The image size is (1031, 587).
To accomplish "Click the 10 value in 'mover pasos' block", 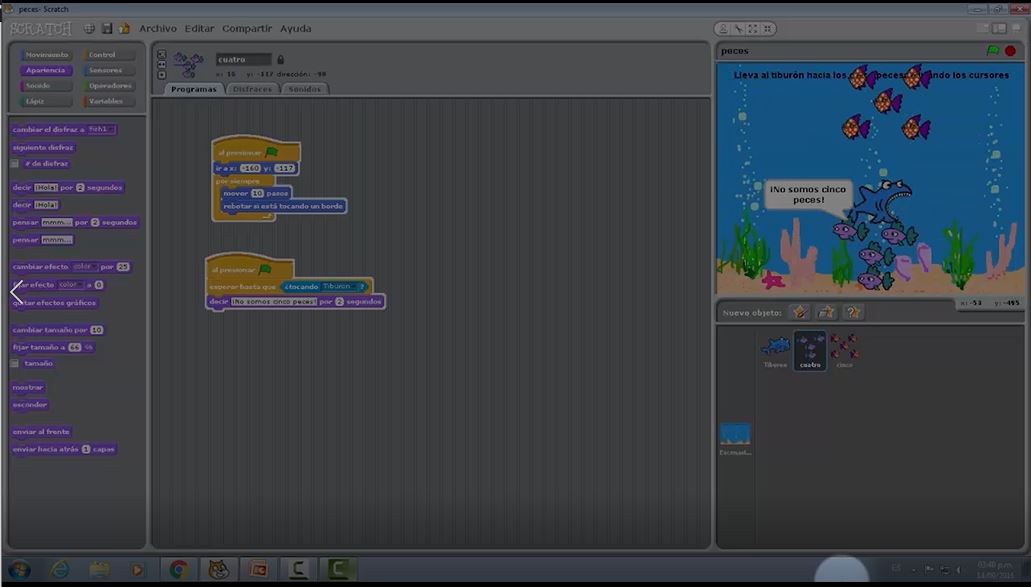I will click(257, 193).
